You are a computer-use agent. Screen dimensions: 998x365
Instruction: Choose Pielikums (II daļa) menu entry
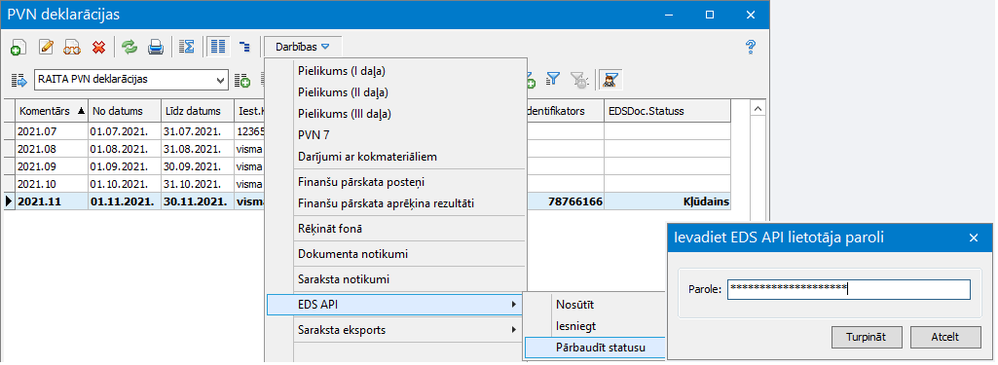coord(343,92)
